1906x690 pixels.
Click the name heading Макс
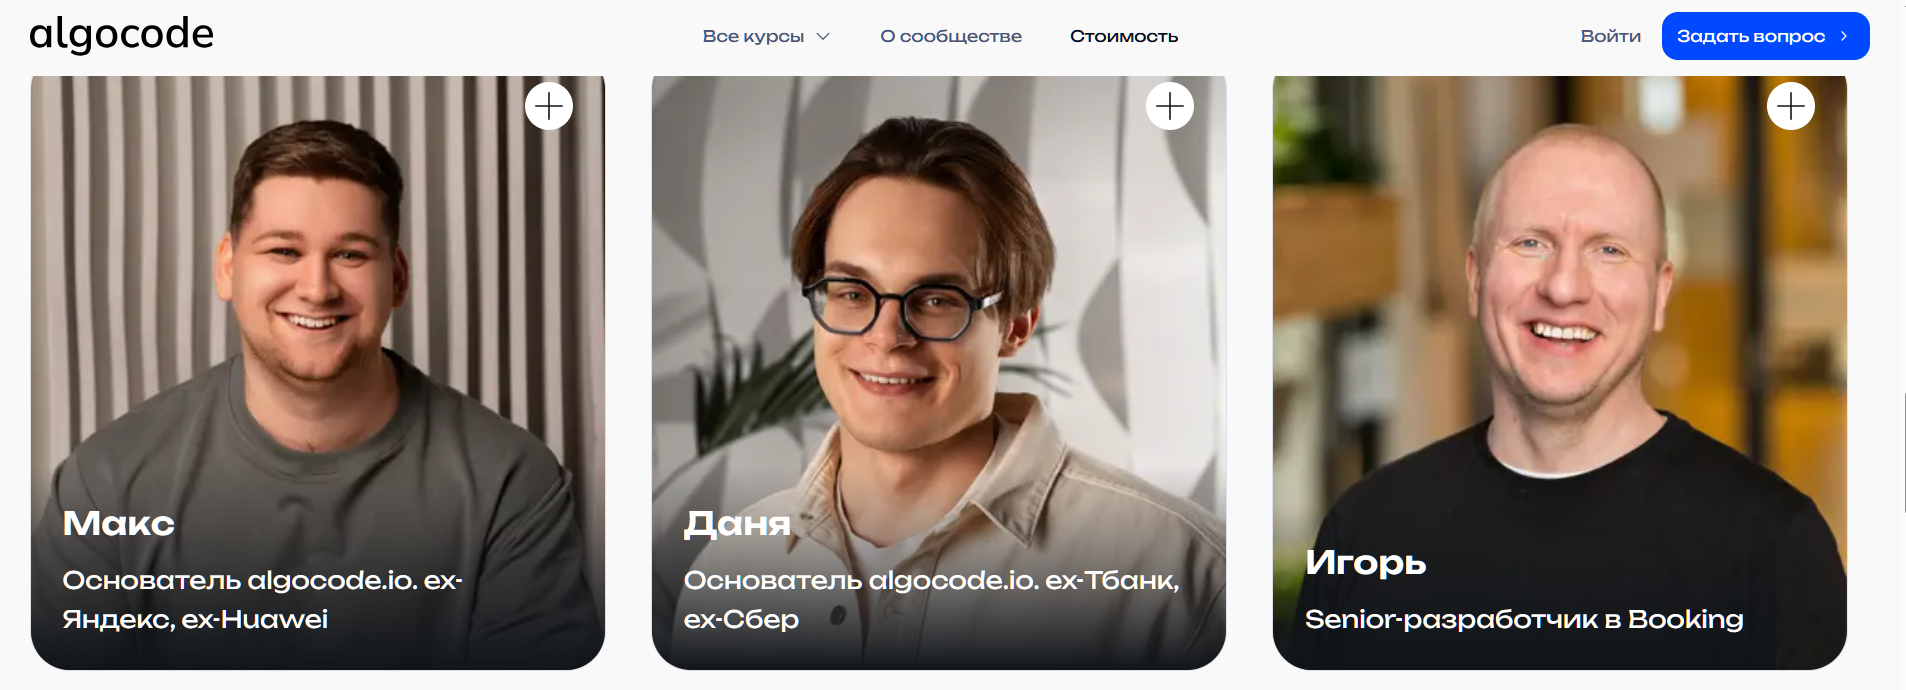pos(118,523)
